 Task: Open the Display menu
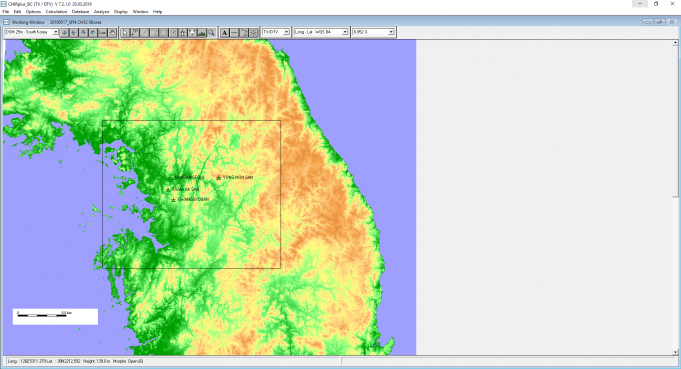(121, 12)
